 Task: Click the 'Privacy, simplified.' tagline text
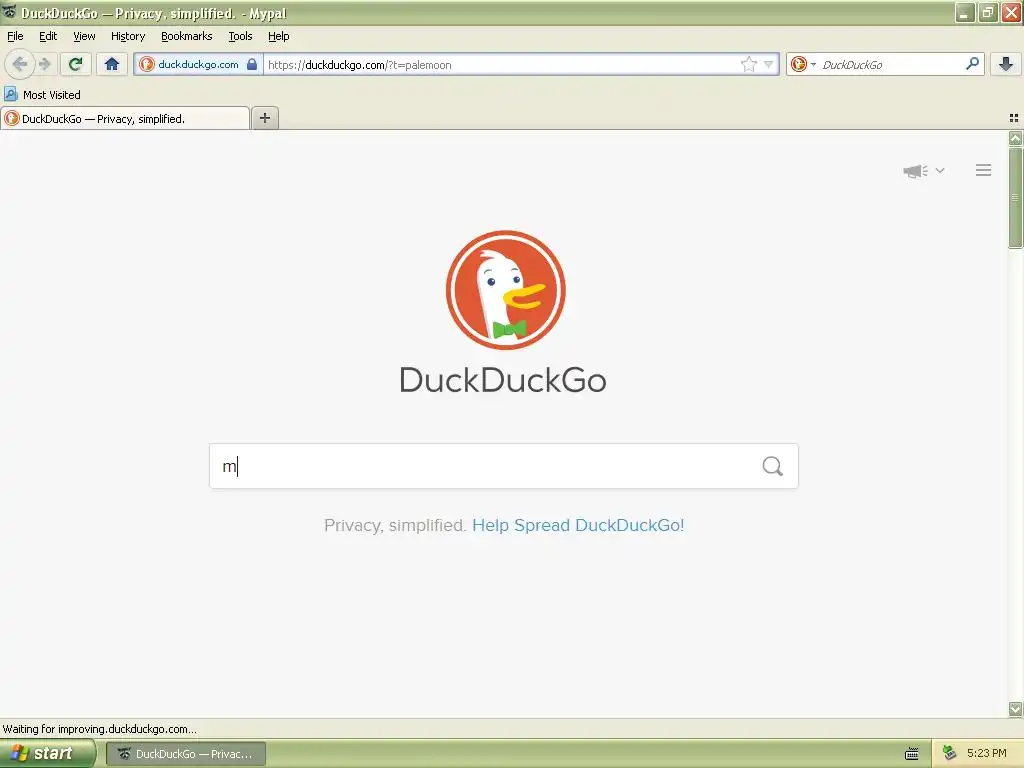[394, 525]
